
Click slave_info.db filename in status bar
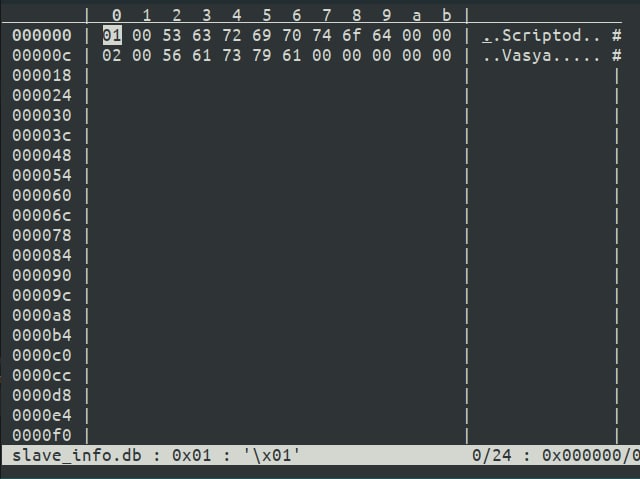tap(77, 455)
